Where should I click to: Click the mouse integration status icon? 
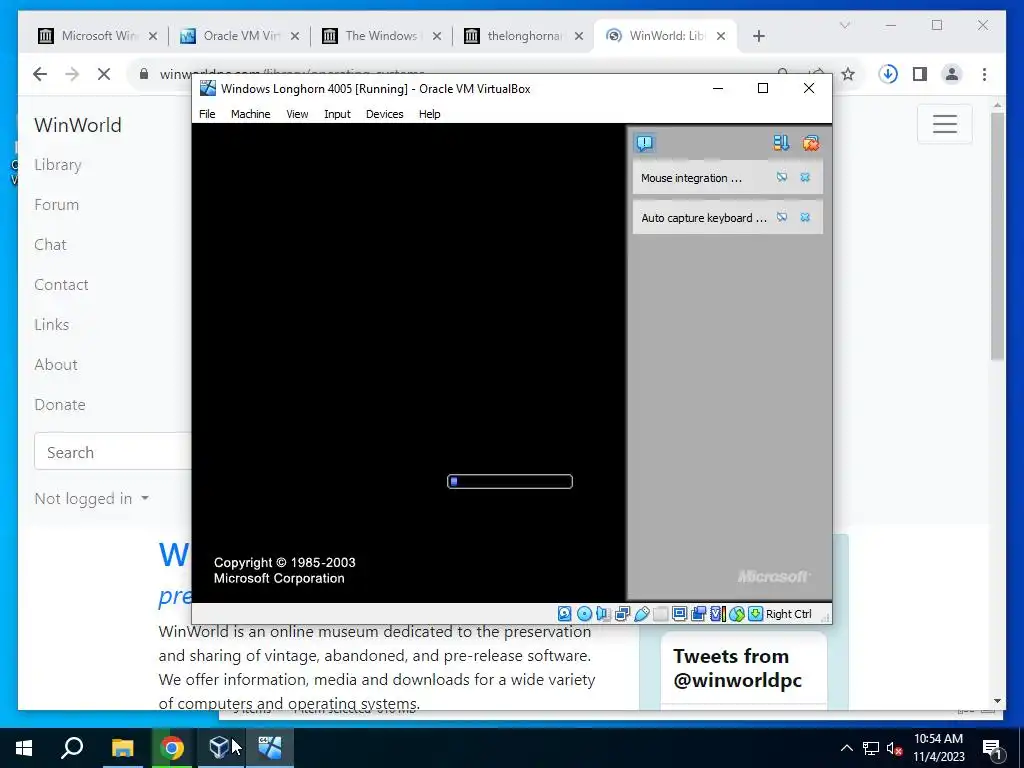[x=737, y=614]
